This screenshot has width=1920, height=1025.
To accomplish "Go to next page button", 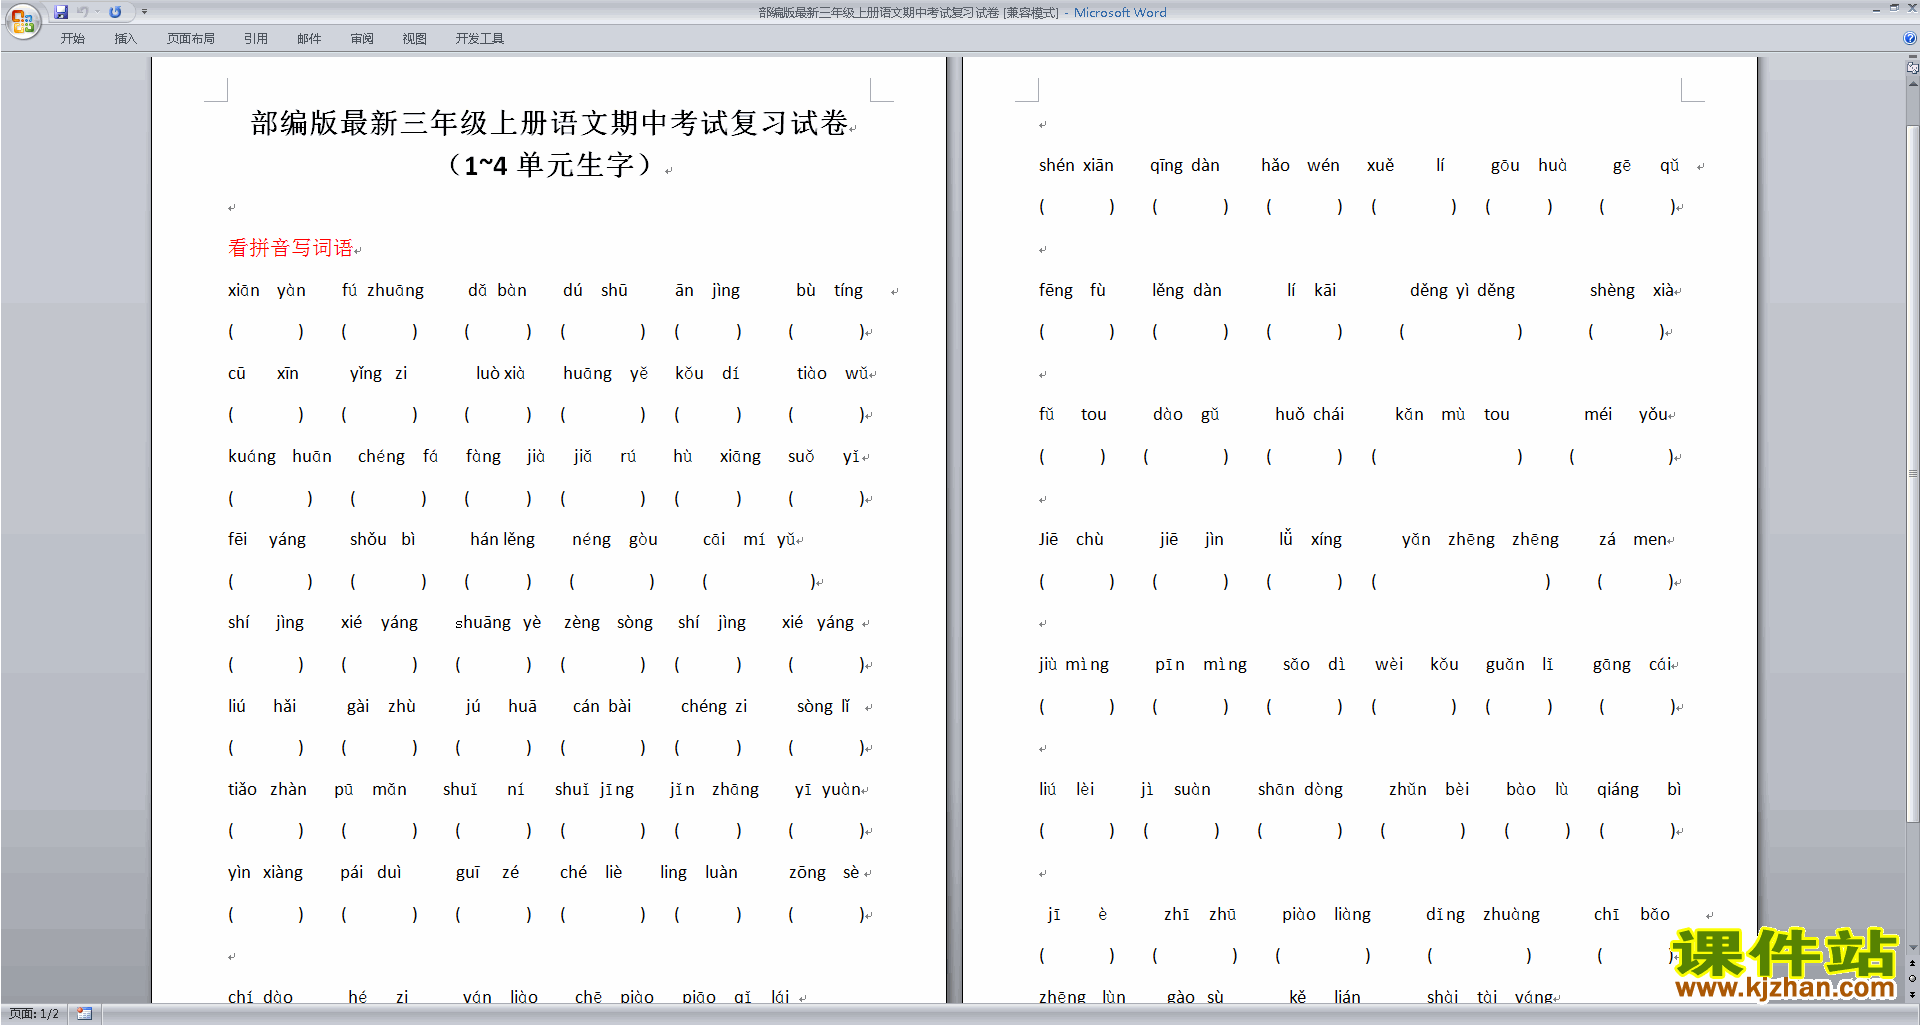I will 1912,994.
